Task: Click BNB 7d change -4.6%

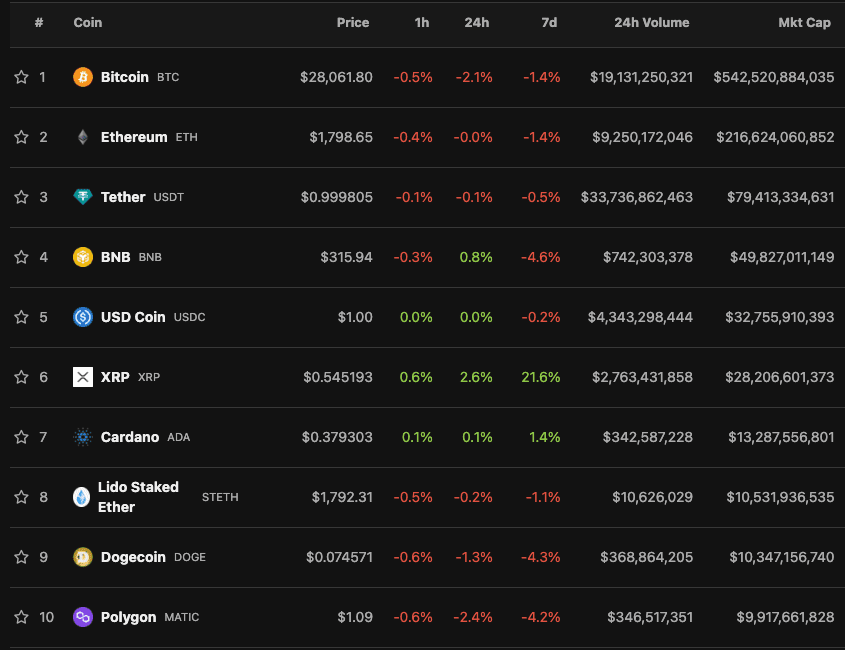Action: coord(541,257)
